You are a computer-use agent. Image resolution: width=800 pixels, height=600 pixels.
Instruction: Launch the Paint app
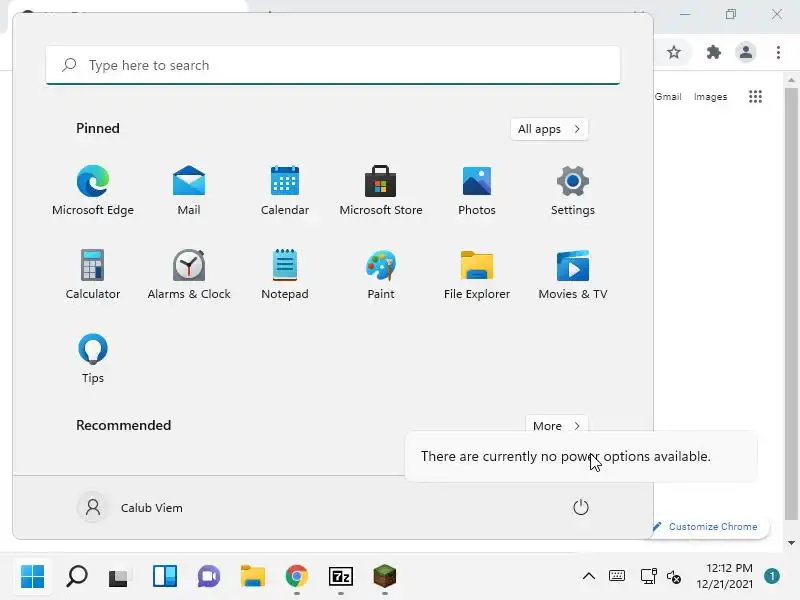click(381, 274)
